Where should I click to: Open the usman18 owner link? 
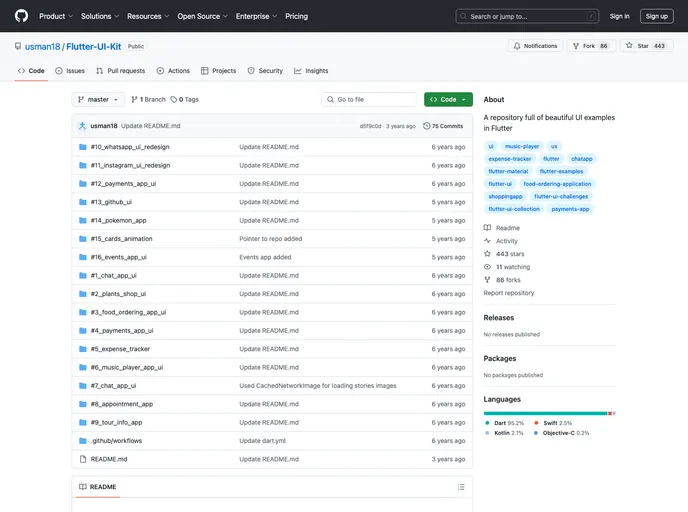point(42,47)
